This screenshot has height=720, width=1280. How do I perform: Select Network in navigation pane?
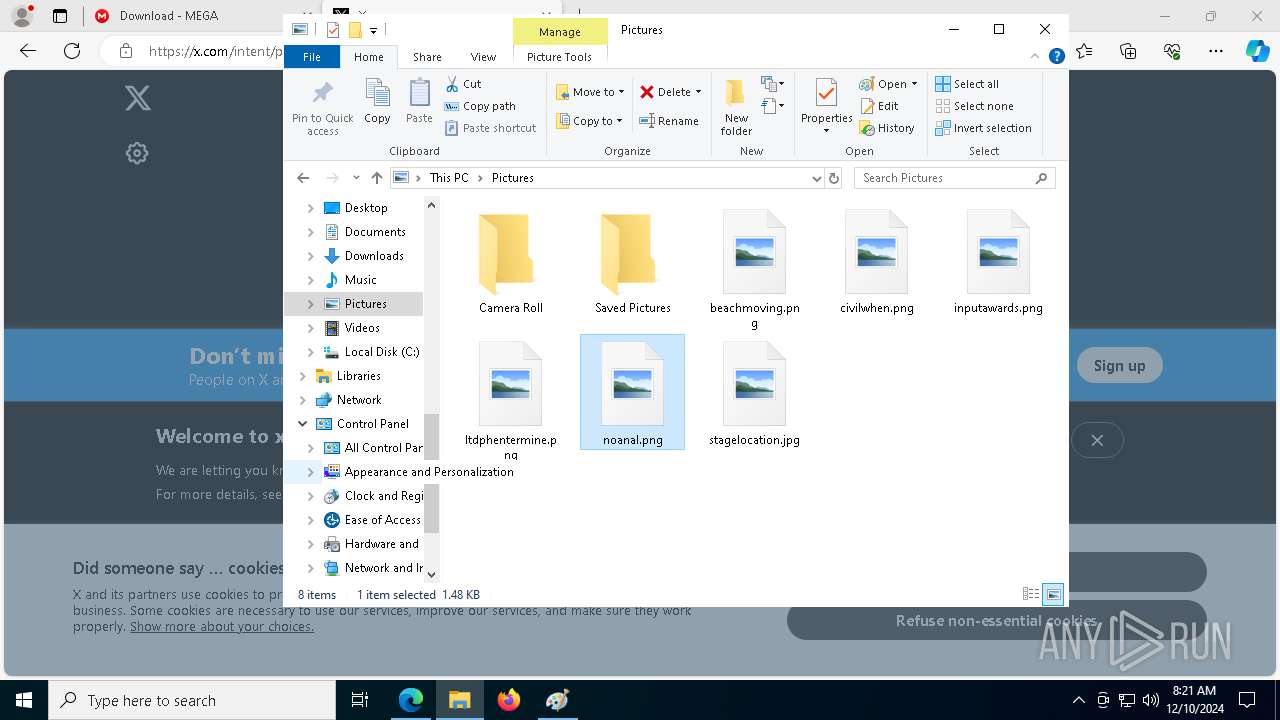pos(359,400)
